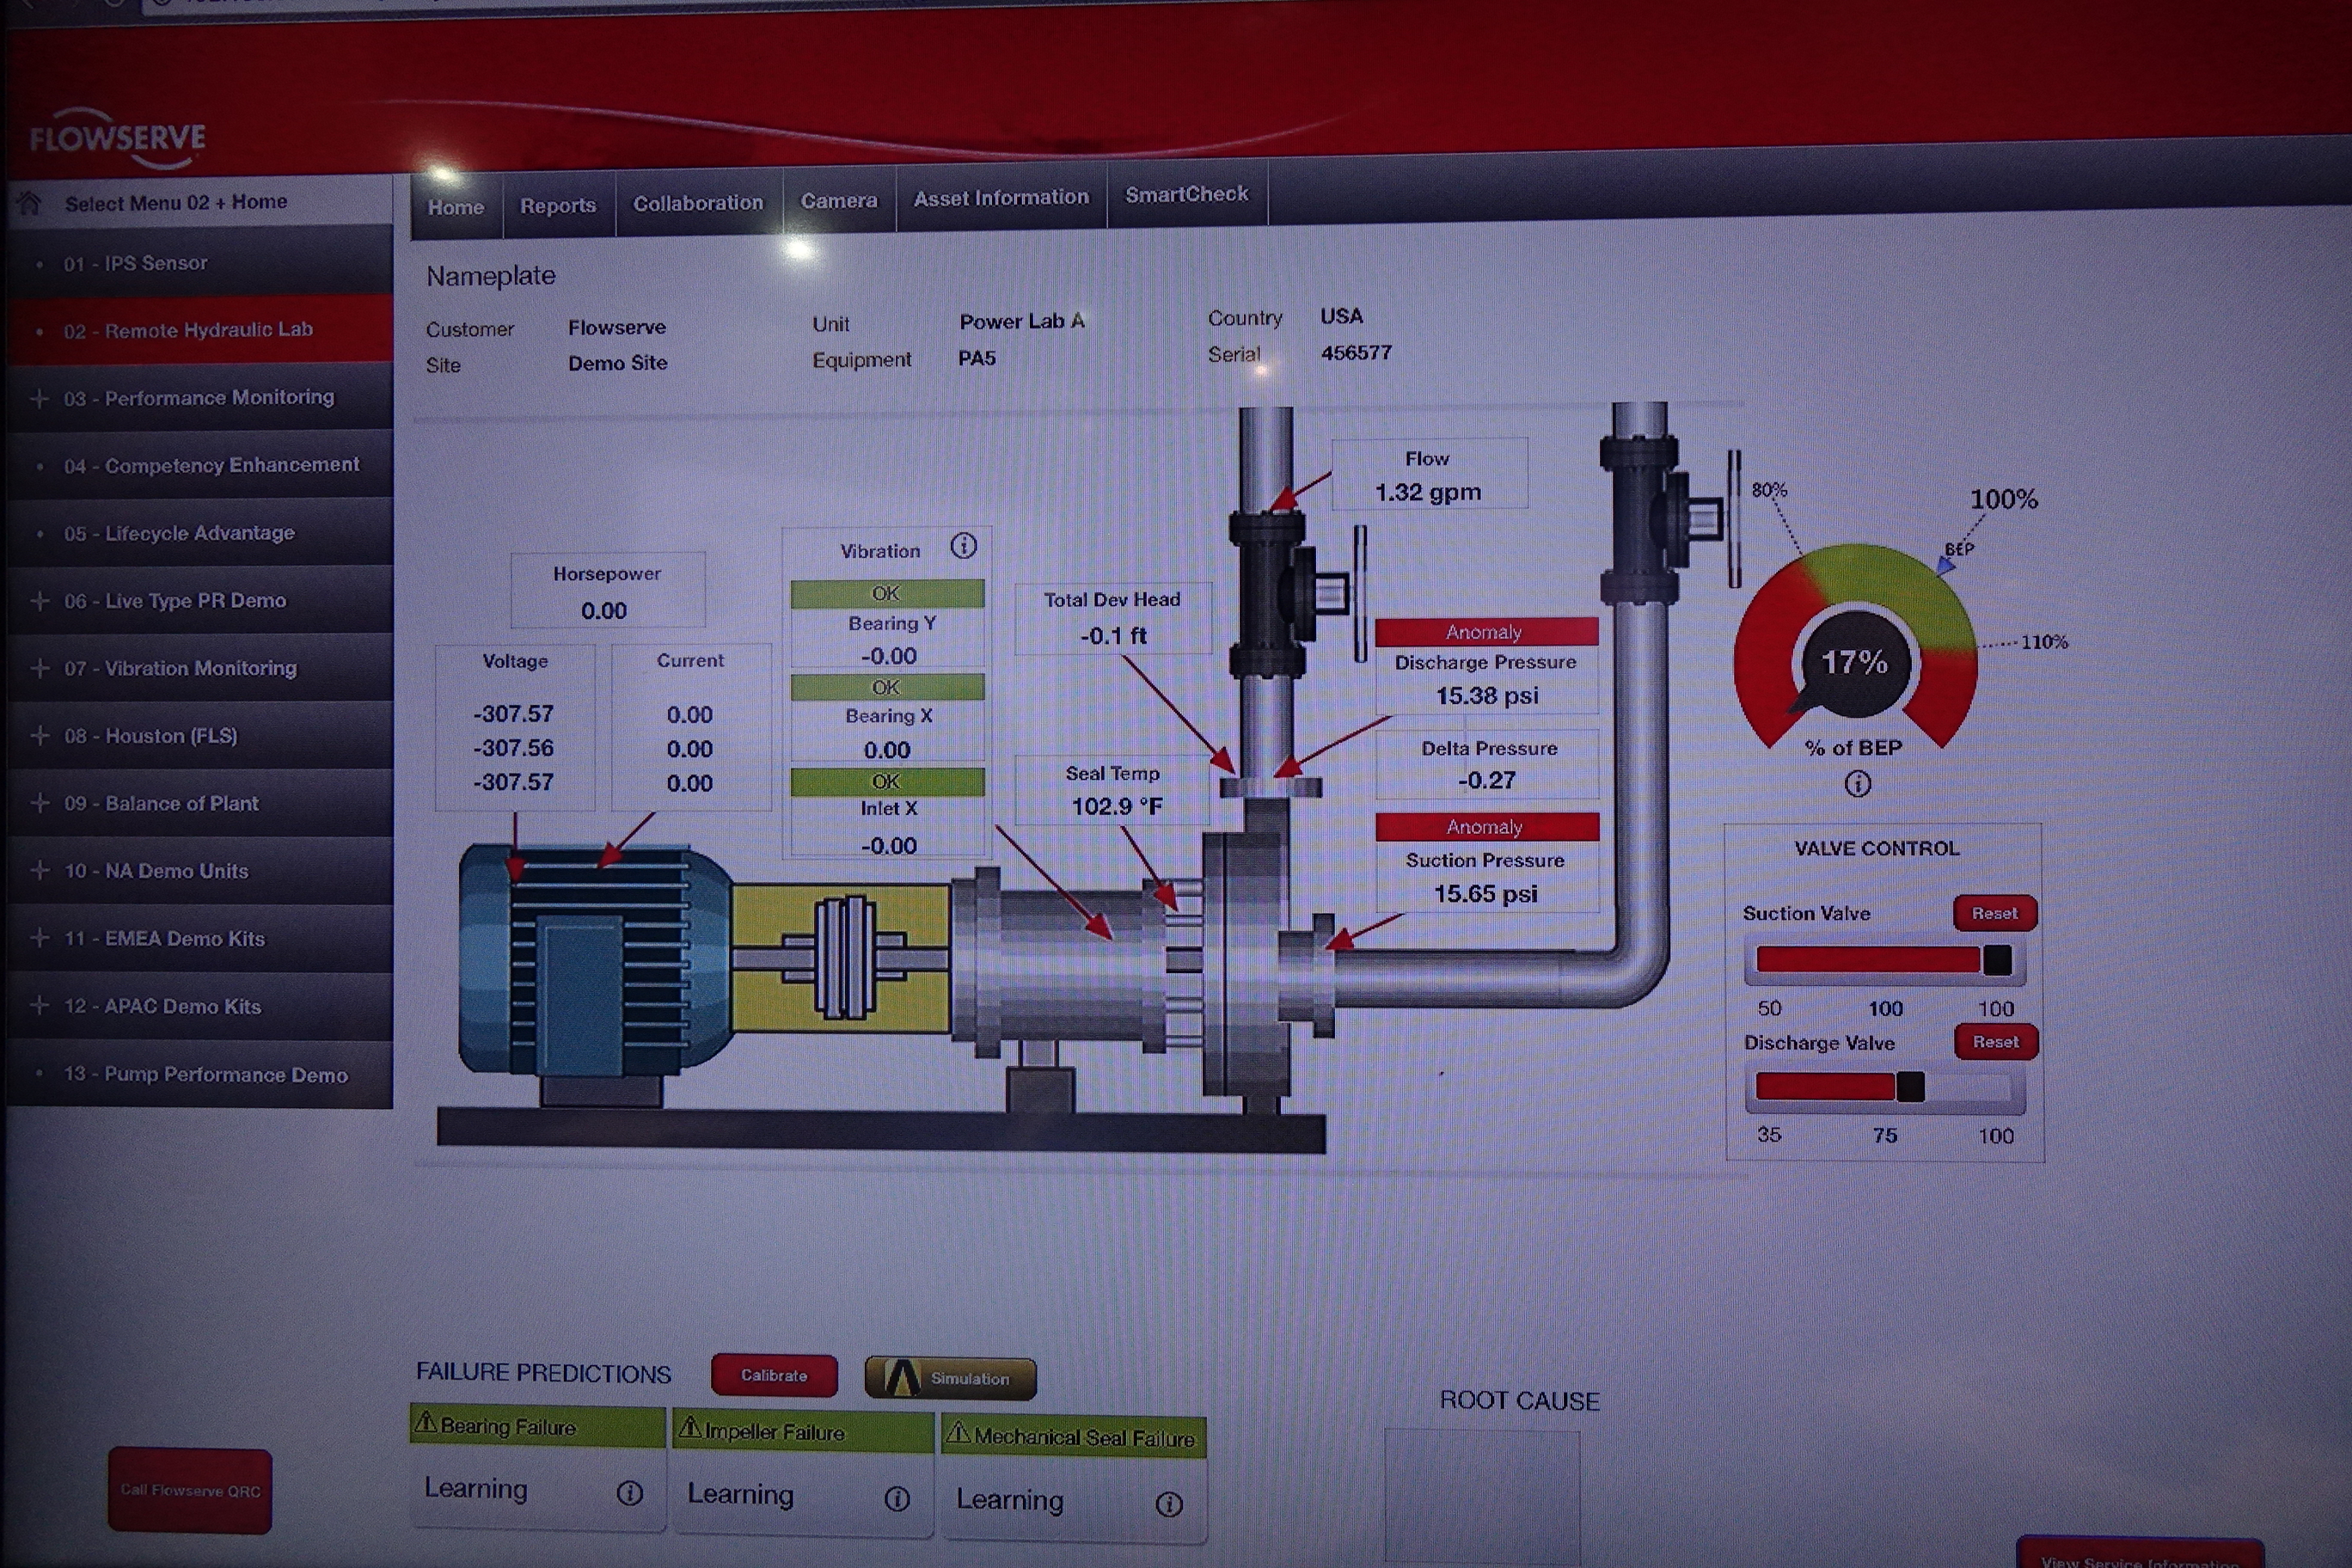Open the Vibration info icon
The height and width of the screenshot is (1568, 2352).
click(963, 546)
